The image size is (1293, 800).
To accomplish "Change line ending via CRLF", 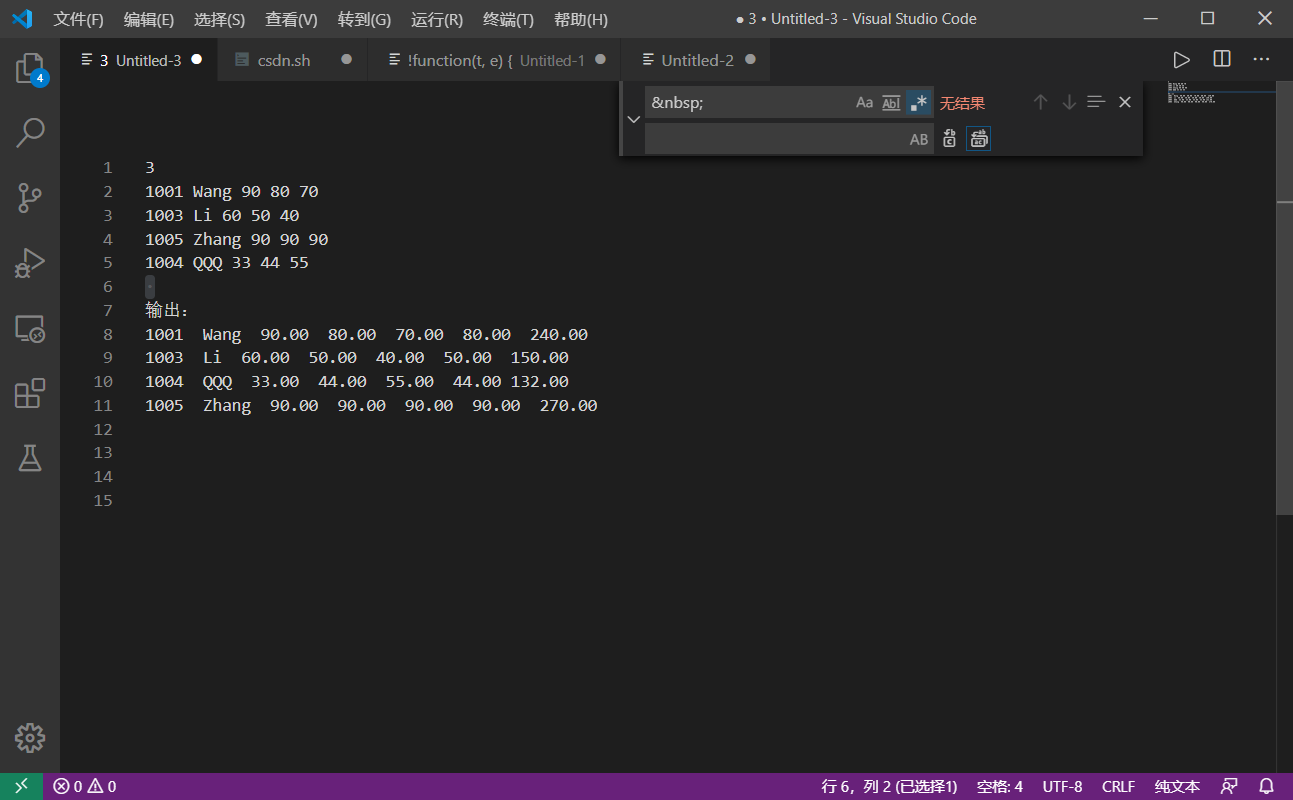I will (1118, 786).
